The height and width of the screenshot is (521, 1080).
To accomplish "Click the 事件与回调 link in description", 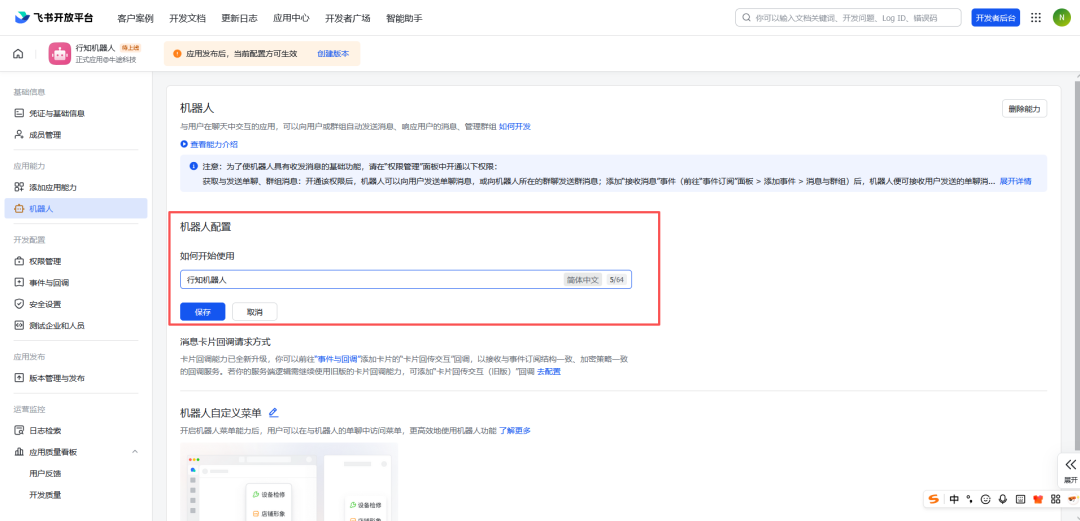I will pos(338,359).
